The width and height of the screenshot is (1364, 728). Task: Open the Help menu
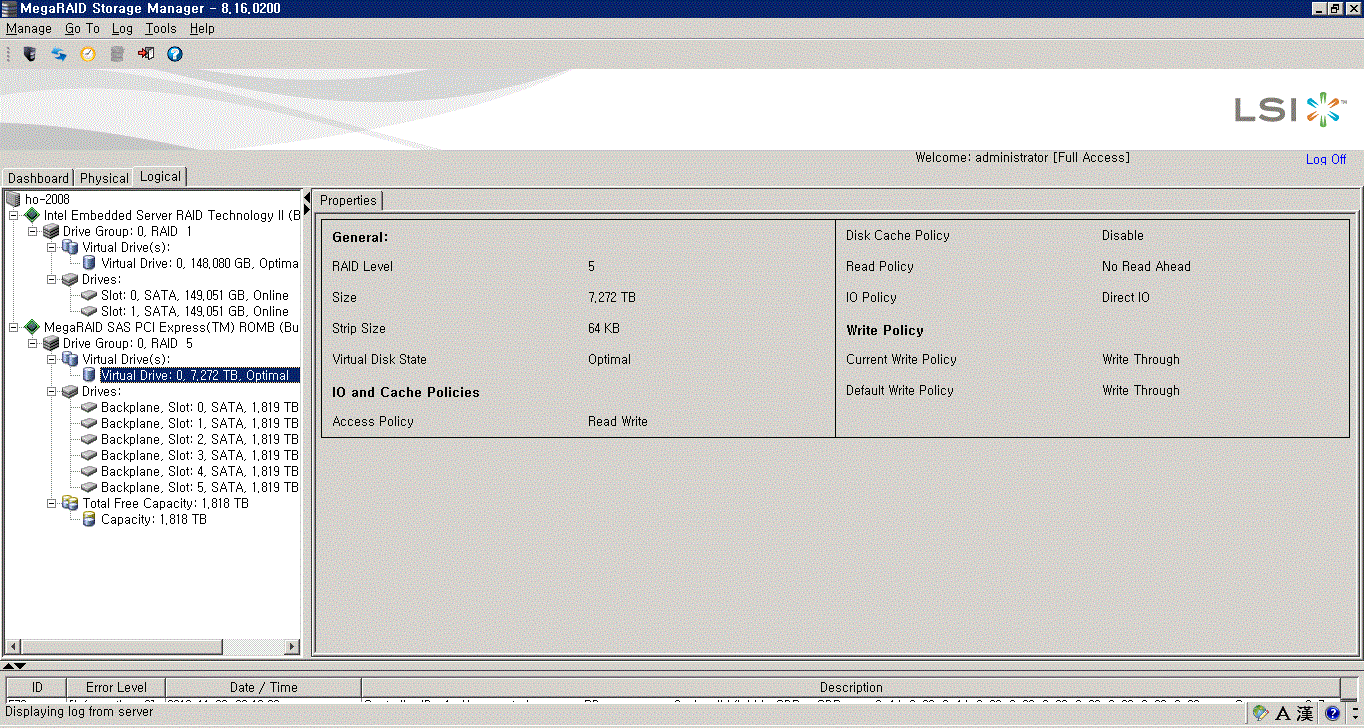(x=202, y=29)
